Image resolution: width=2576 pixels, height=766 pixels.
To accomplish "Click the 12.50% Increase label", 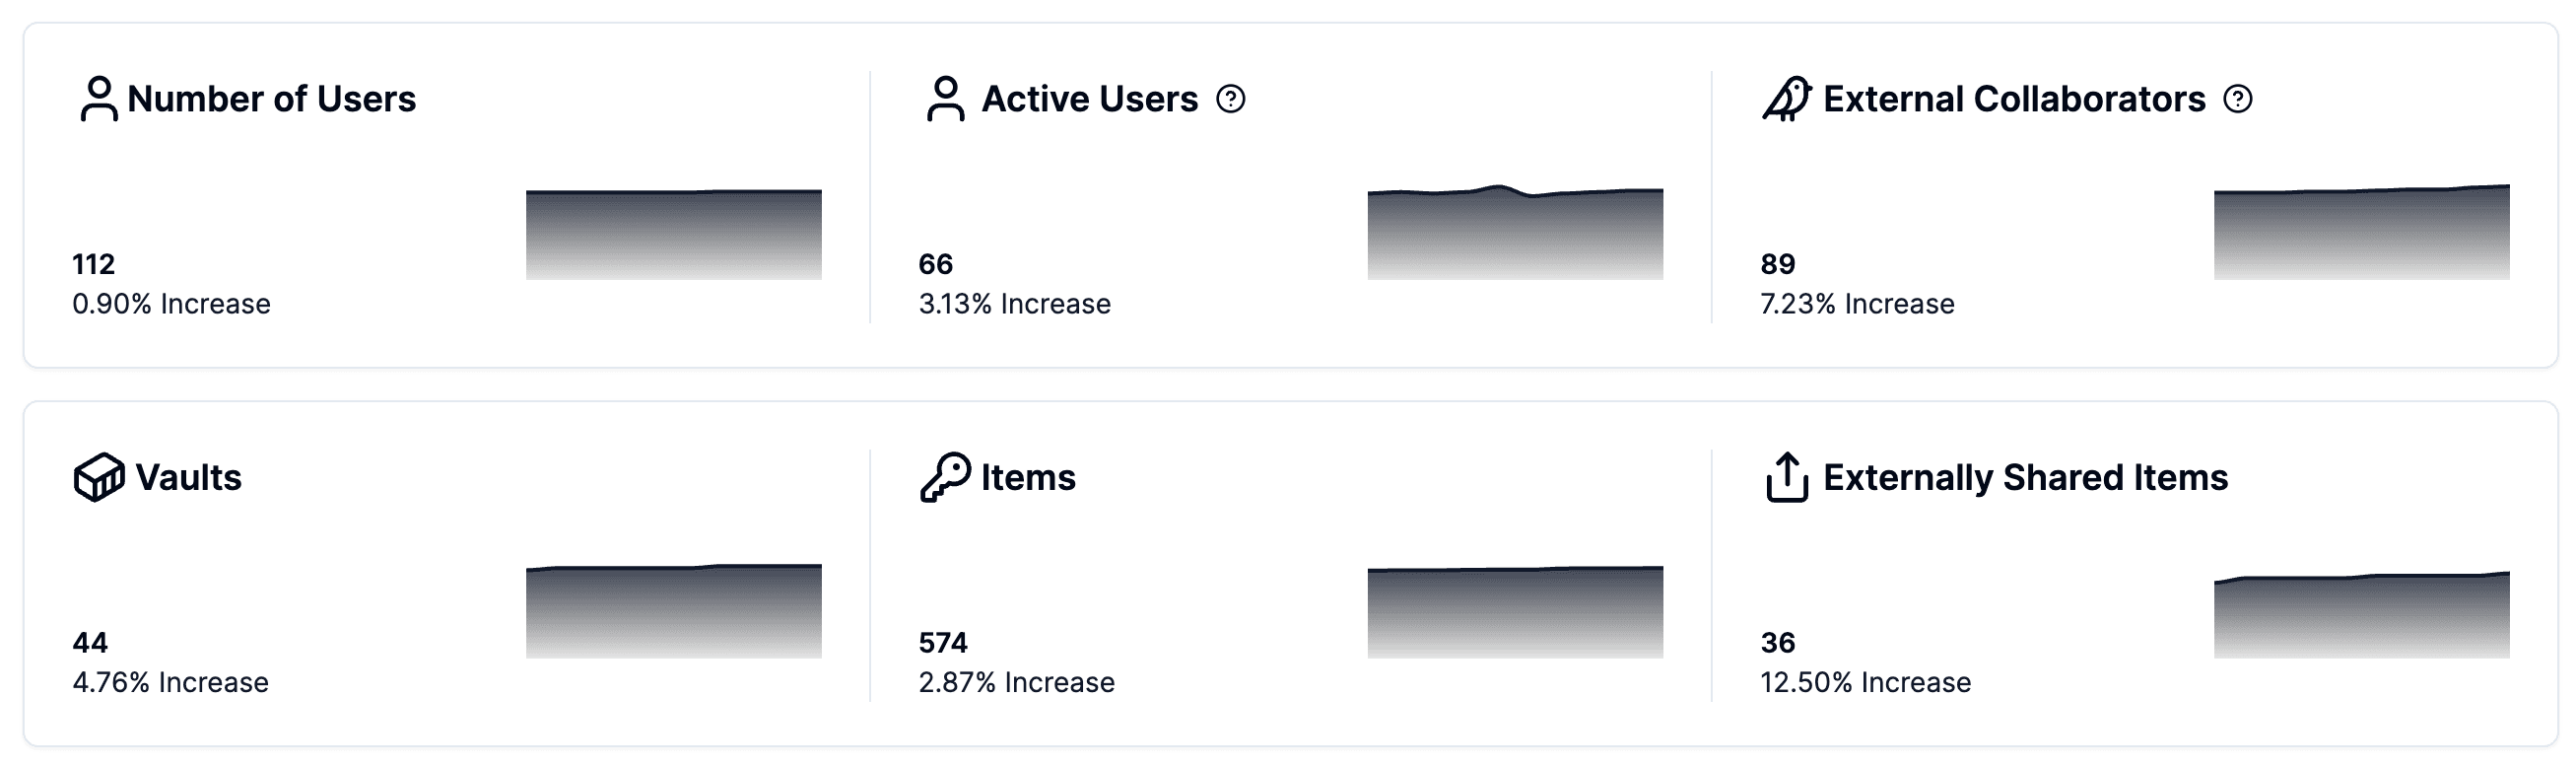I will 1865,682.
